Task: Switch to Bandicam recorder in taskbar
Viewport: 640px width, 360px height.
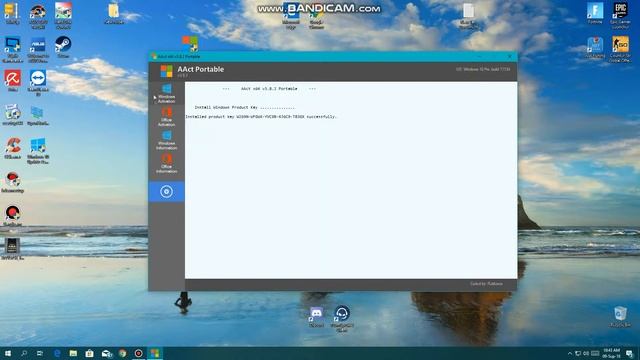Action: [139, 353]
